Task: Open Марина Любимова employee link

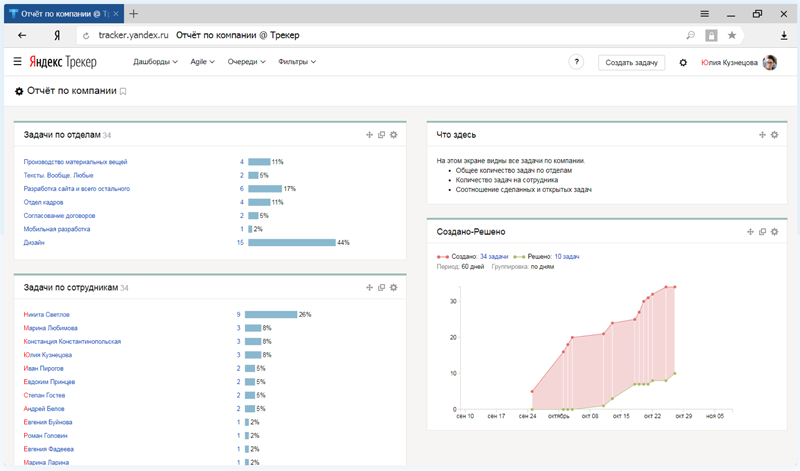Action: [51, 328]
